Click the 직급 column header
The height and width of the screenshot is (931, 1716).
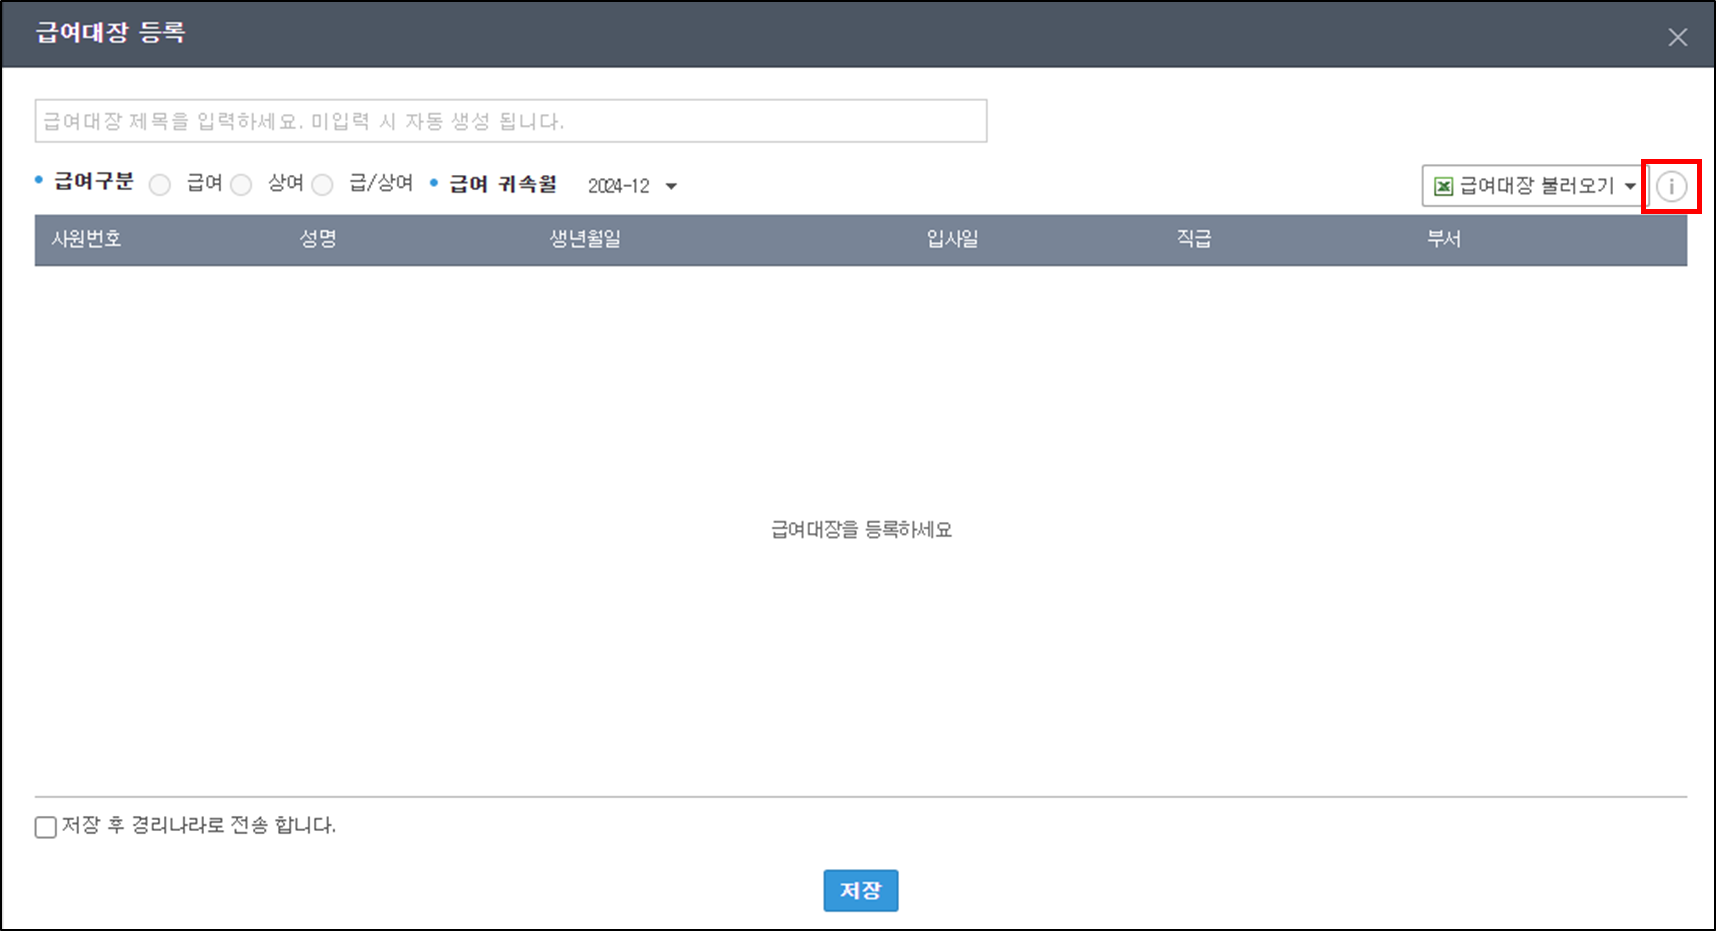point(1193,239)
